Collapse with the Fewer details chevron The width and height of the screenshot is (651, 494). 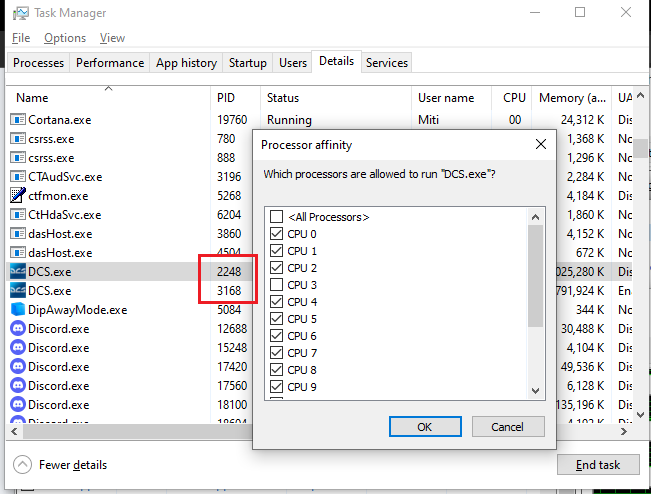click(22, 465)
